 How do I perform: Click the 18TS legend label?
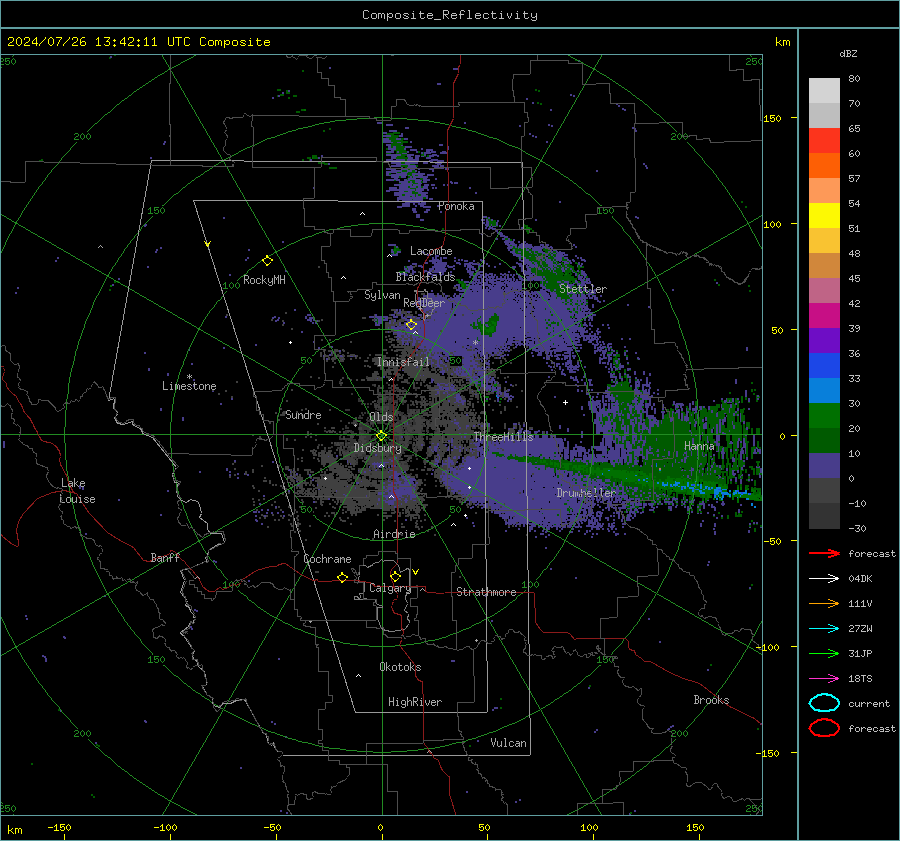pyautogui.click(x=860, y=679)
